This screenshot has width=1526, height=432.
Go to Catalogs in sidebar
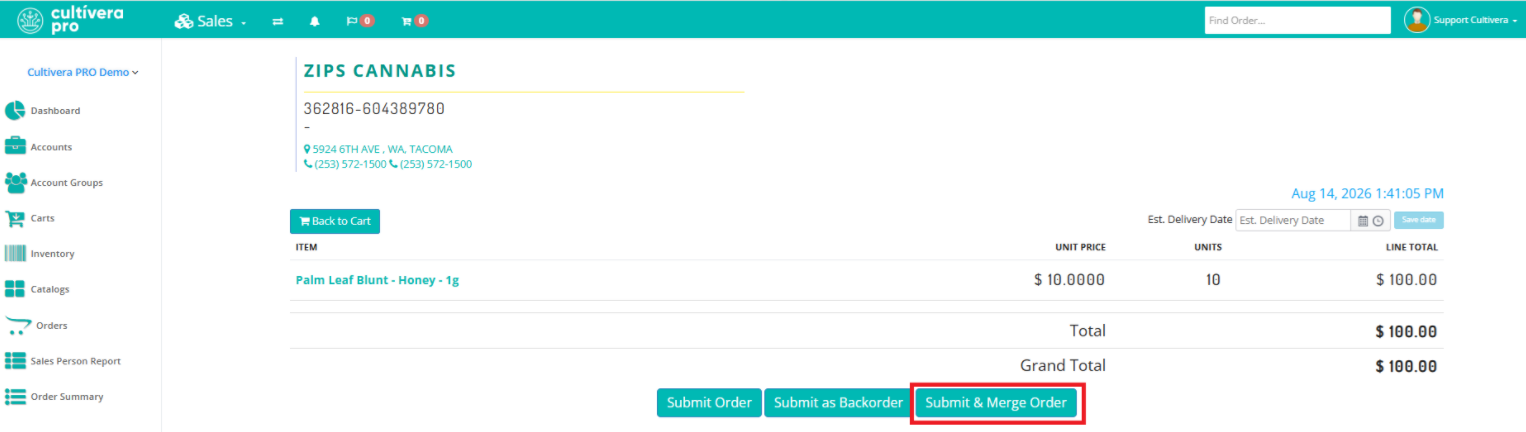[50, 289]
